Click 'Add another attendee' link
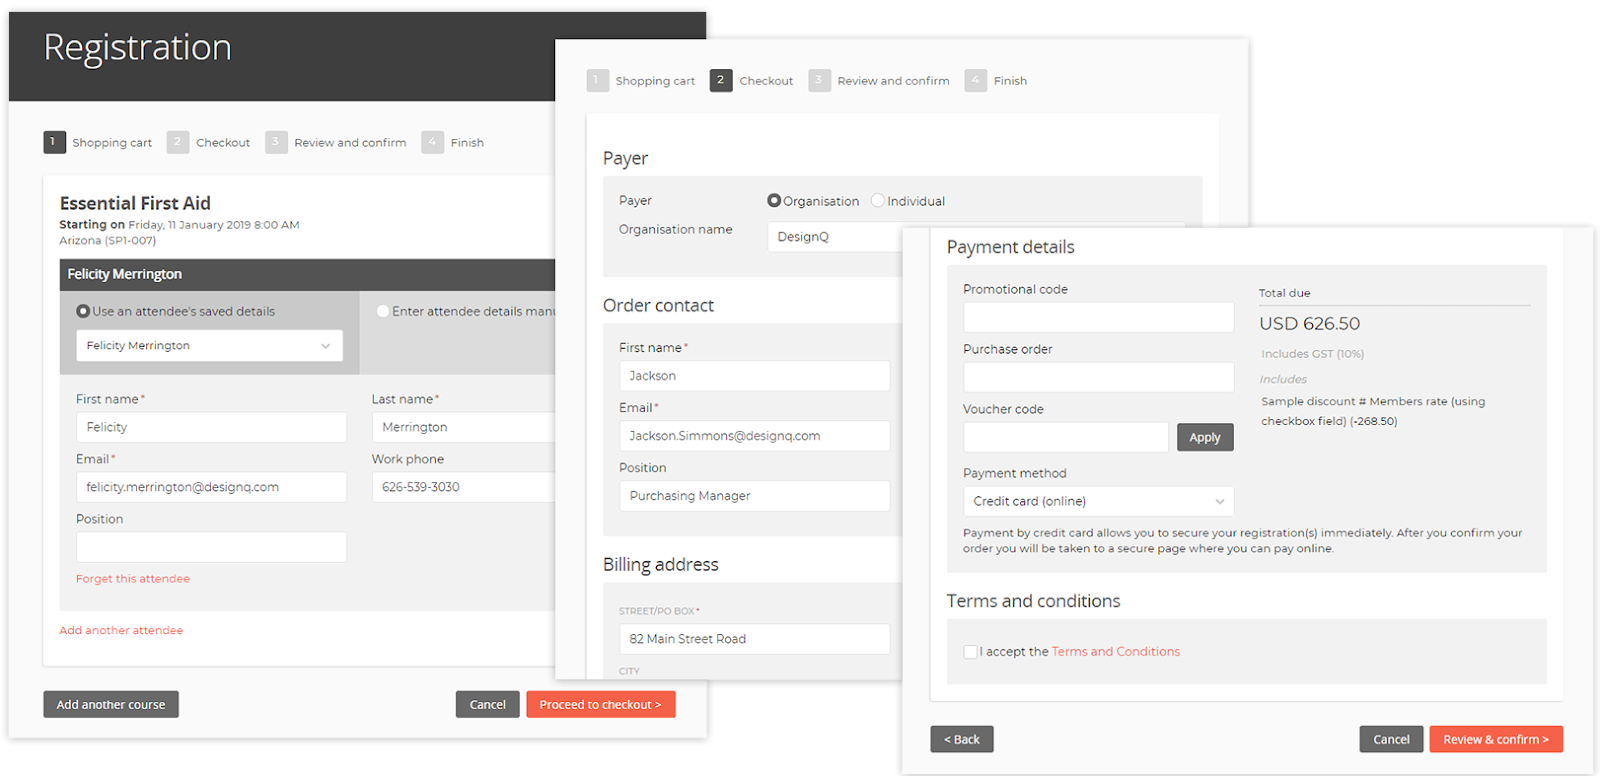 (121, 630)
